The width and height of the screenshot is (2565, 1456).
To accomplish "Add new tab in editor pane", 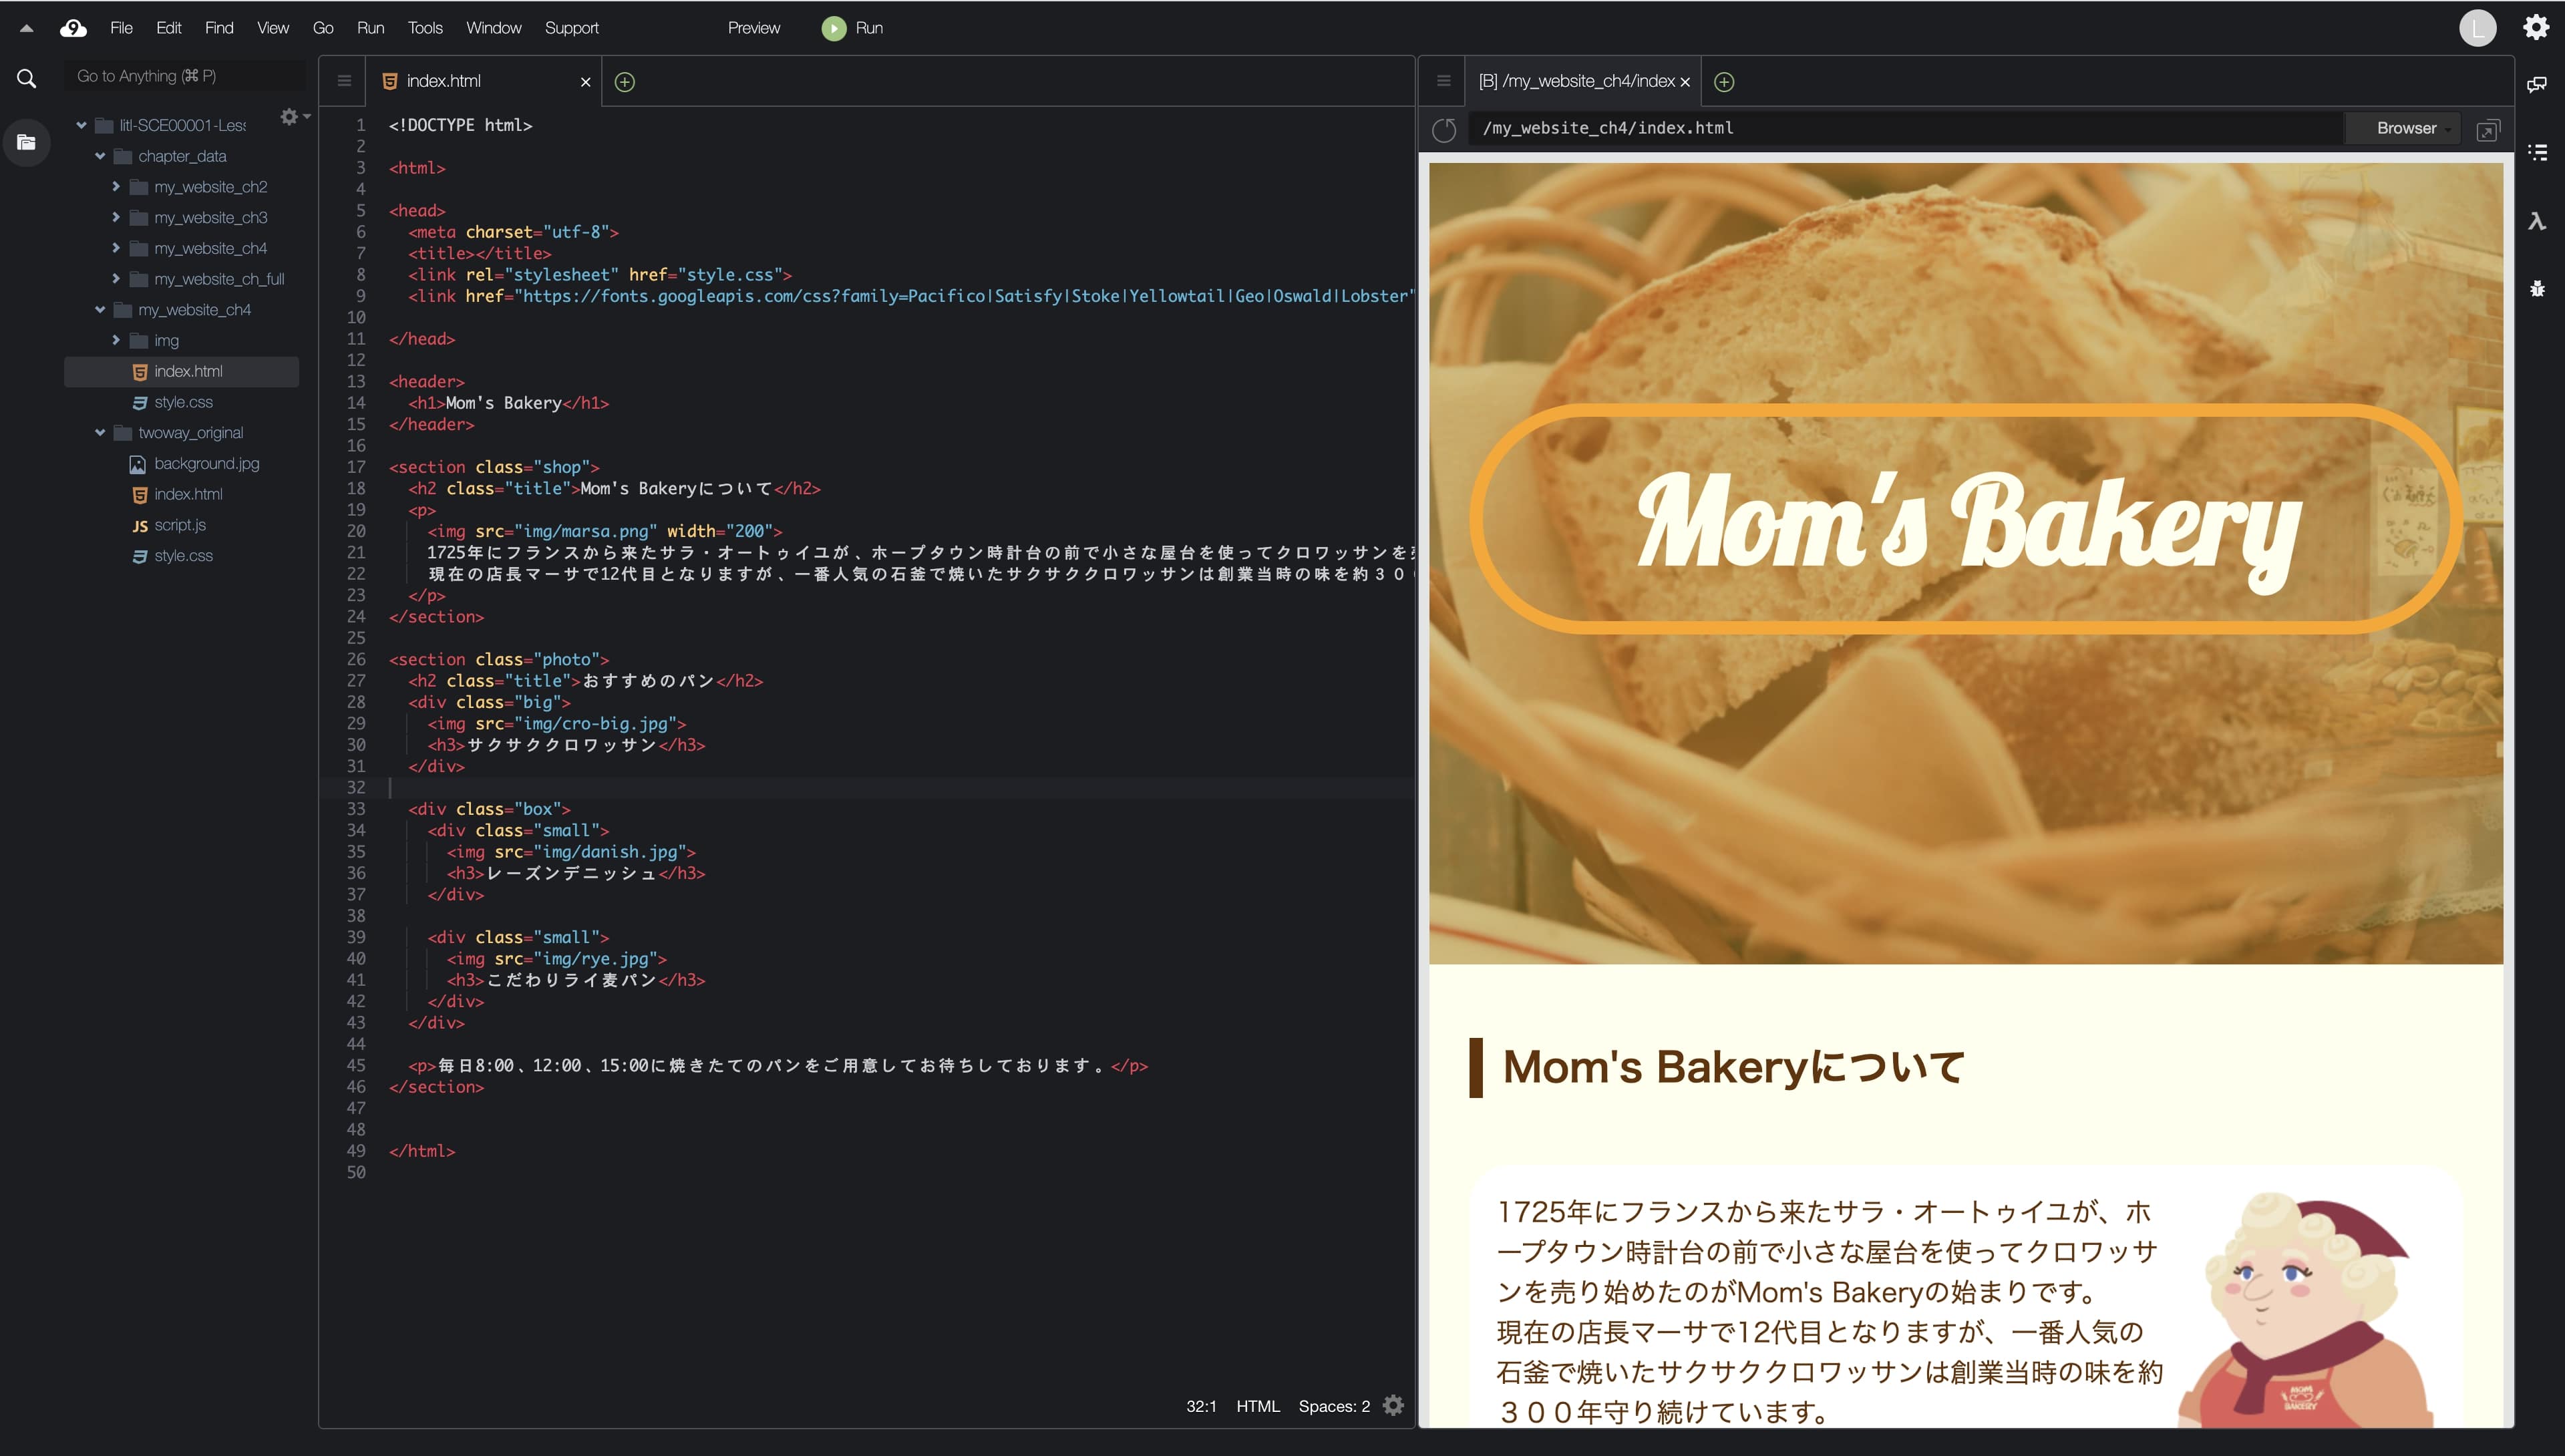I will click(x=624, y=82).
